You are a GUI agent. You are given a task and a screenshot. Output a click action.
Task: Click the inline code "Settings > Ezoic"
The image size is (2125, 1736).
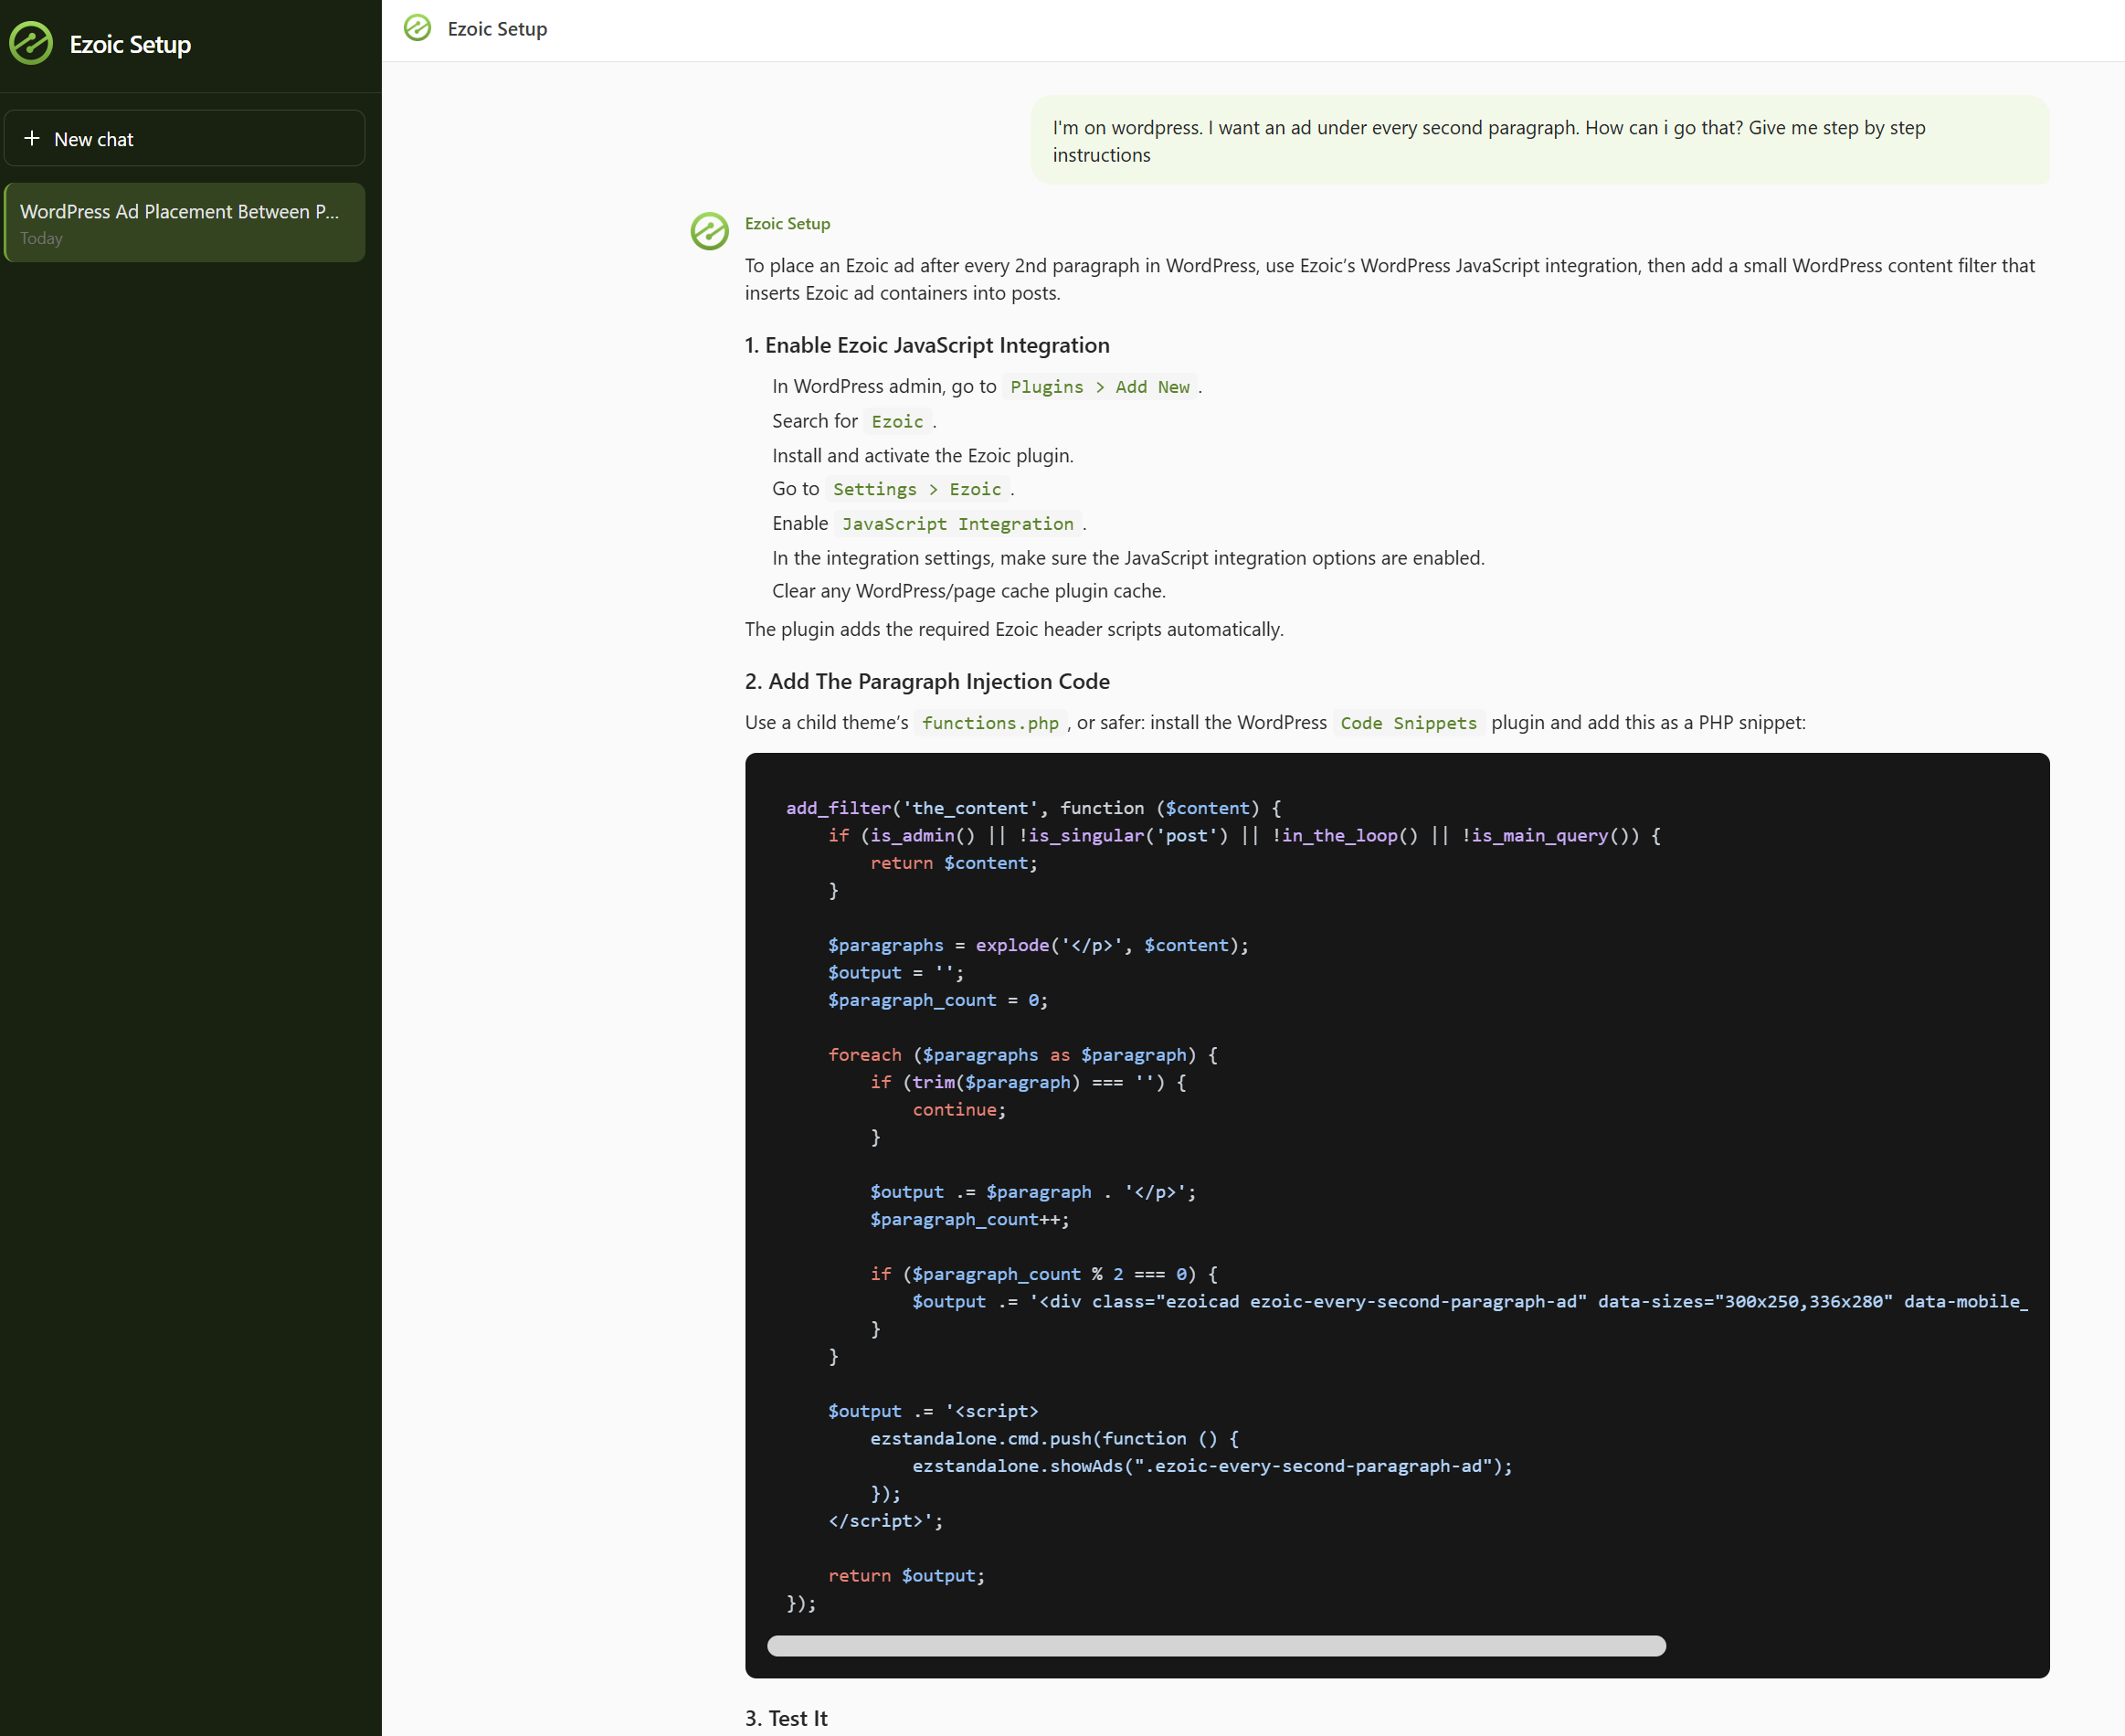tap(917, 489)
